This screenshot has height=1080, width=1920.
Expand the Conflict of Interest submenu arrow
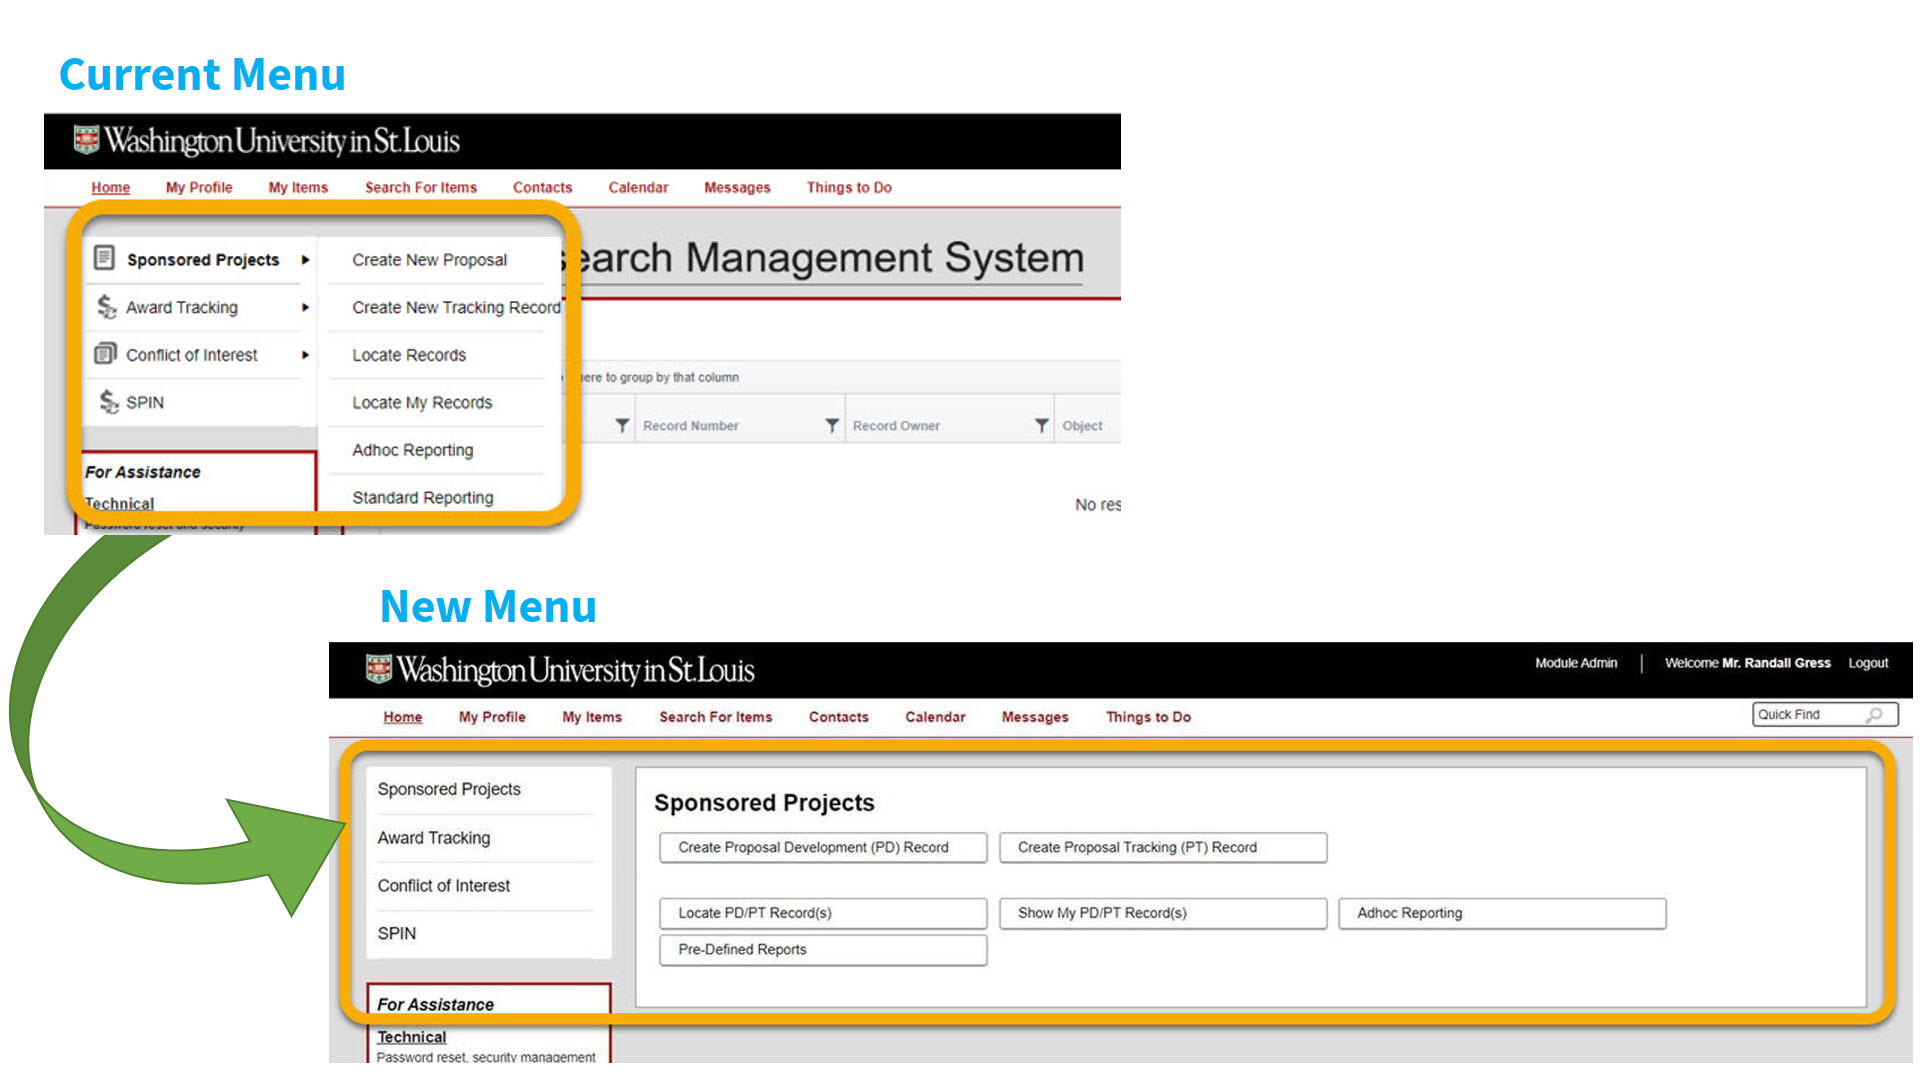pyautogui.click(x=305, y=354)
